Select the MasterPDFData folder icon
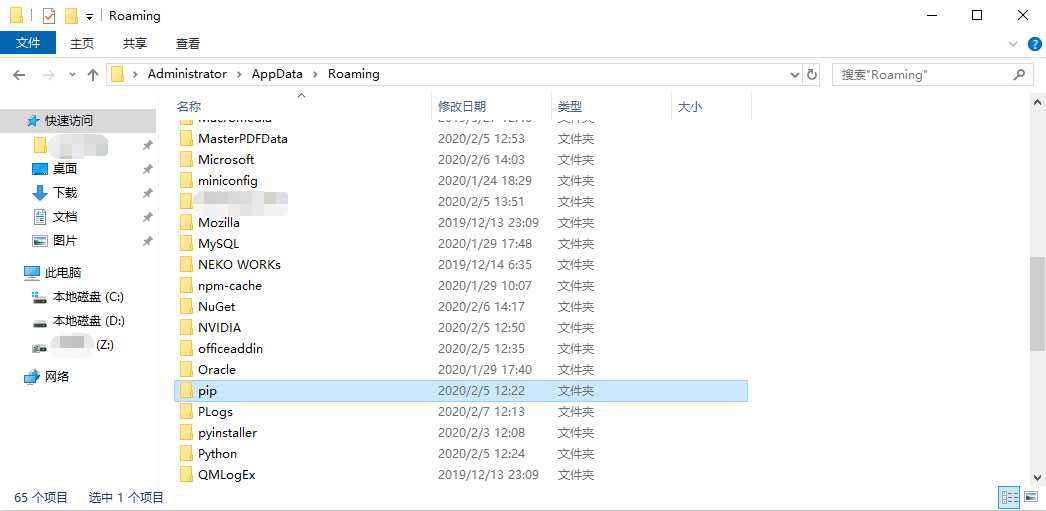This screenshot has height=511, width=1046. (x=185, y=139)
